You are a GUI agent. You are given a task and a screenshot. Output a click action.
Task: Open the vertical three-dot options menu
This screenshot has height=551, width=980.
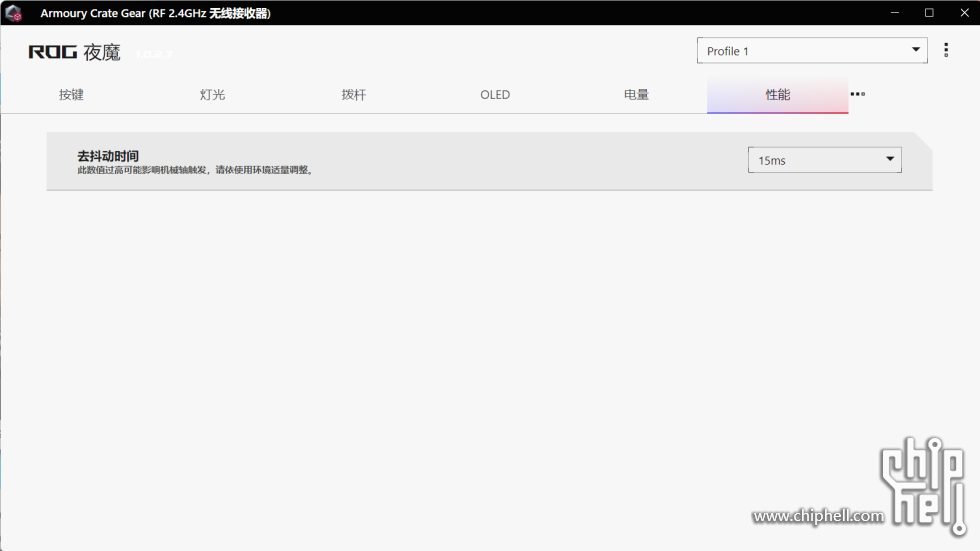point(946,50)
